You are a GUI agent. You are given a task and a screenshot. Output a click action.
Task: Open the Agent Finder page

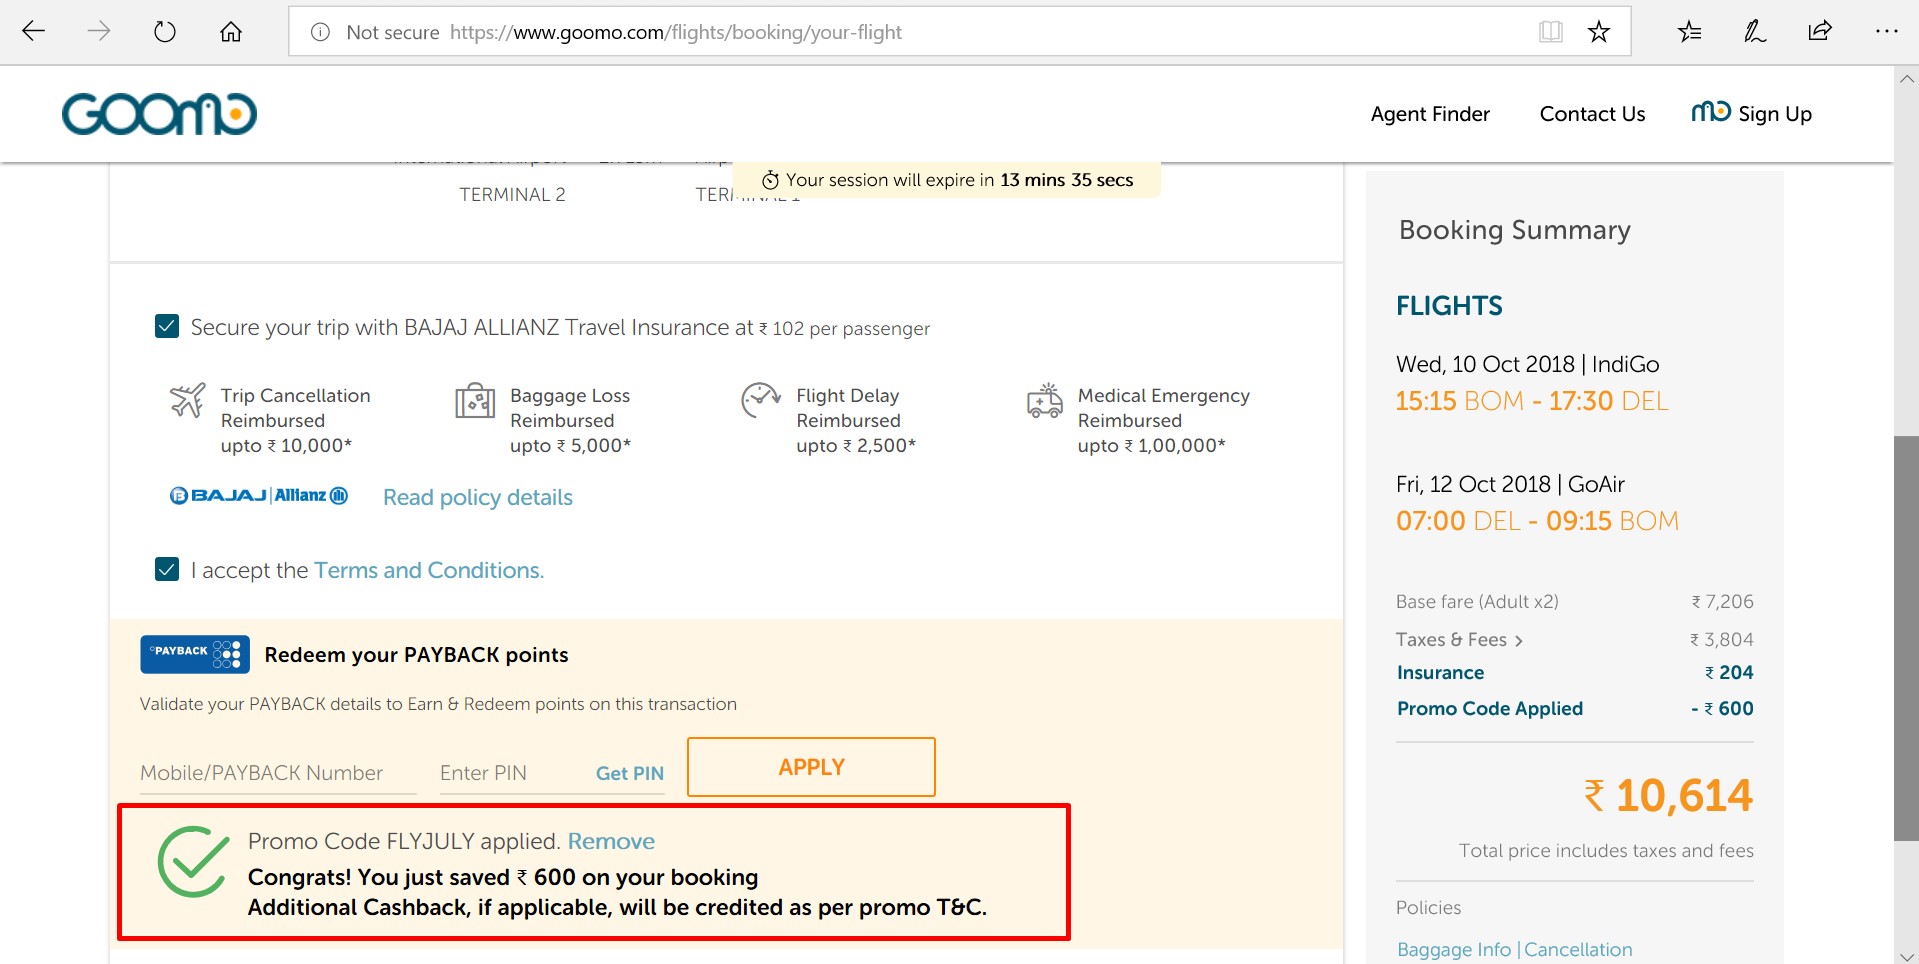click(1430, 114)
